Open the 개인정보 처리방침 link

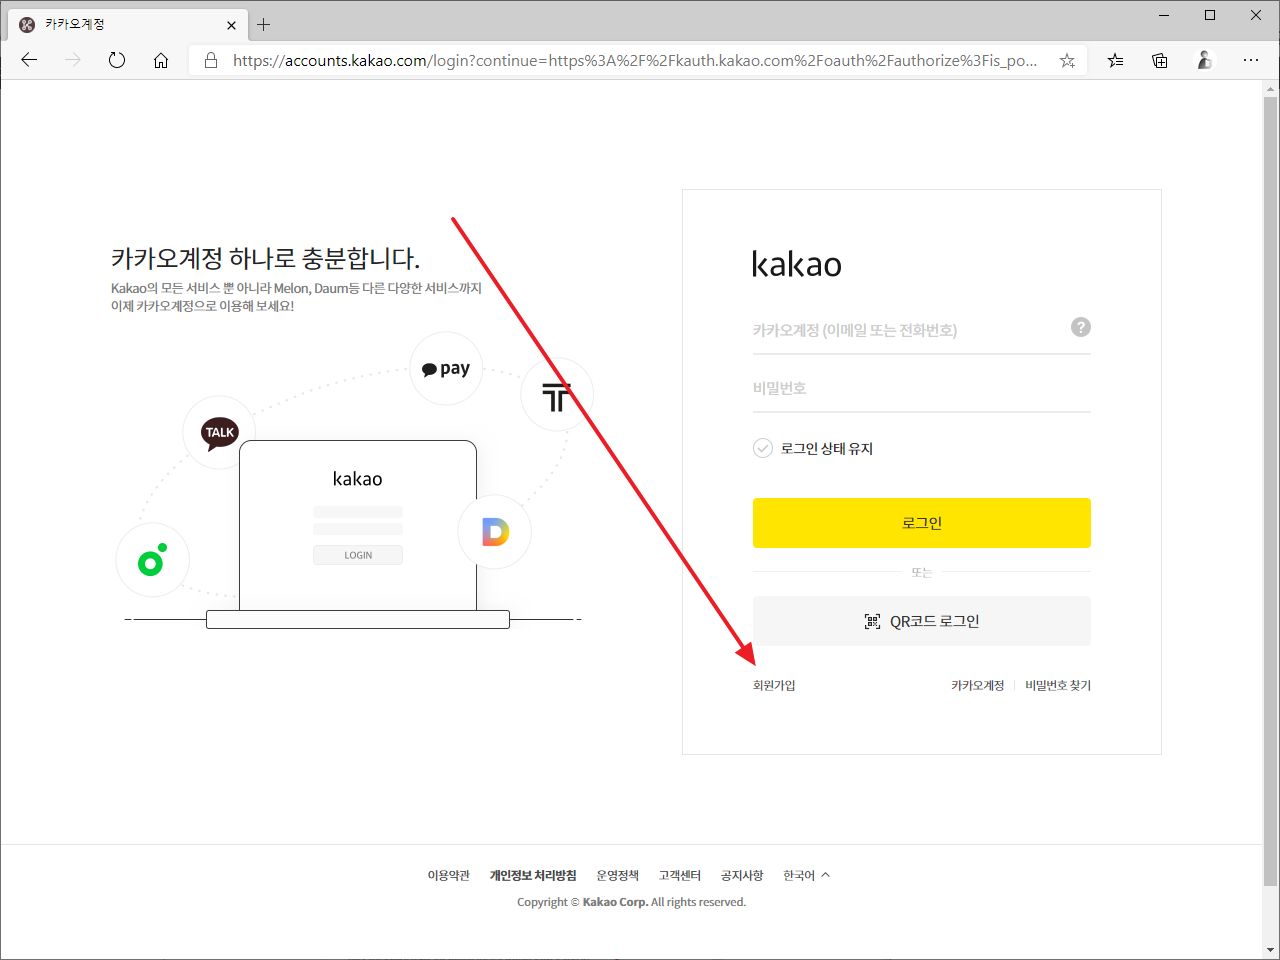pyautogui.click(x=533, y=875)
